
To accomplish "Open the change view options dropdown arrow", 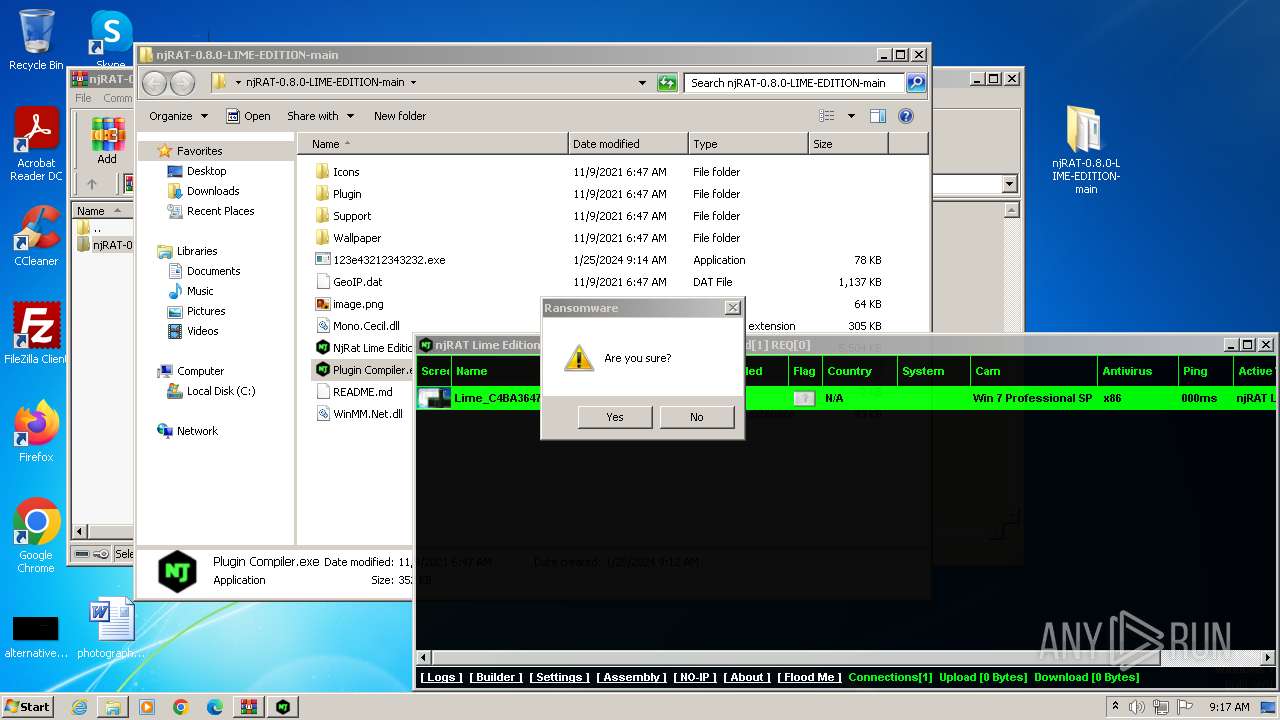I will 851,116.
